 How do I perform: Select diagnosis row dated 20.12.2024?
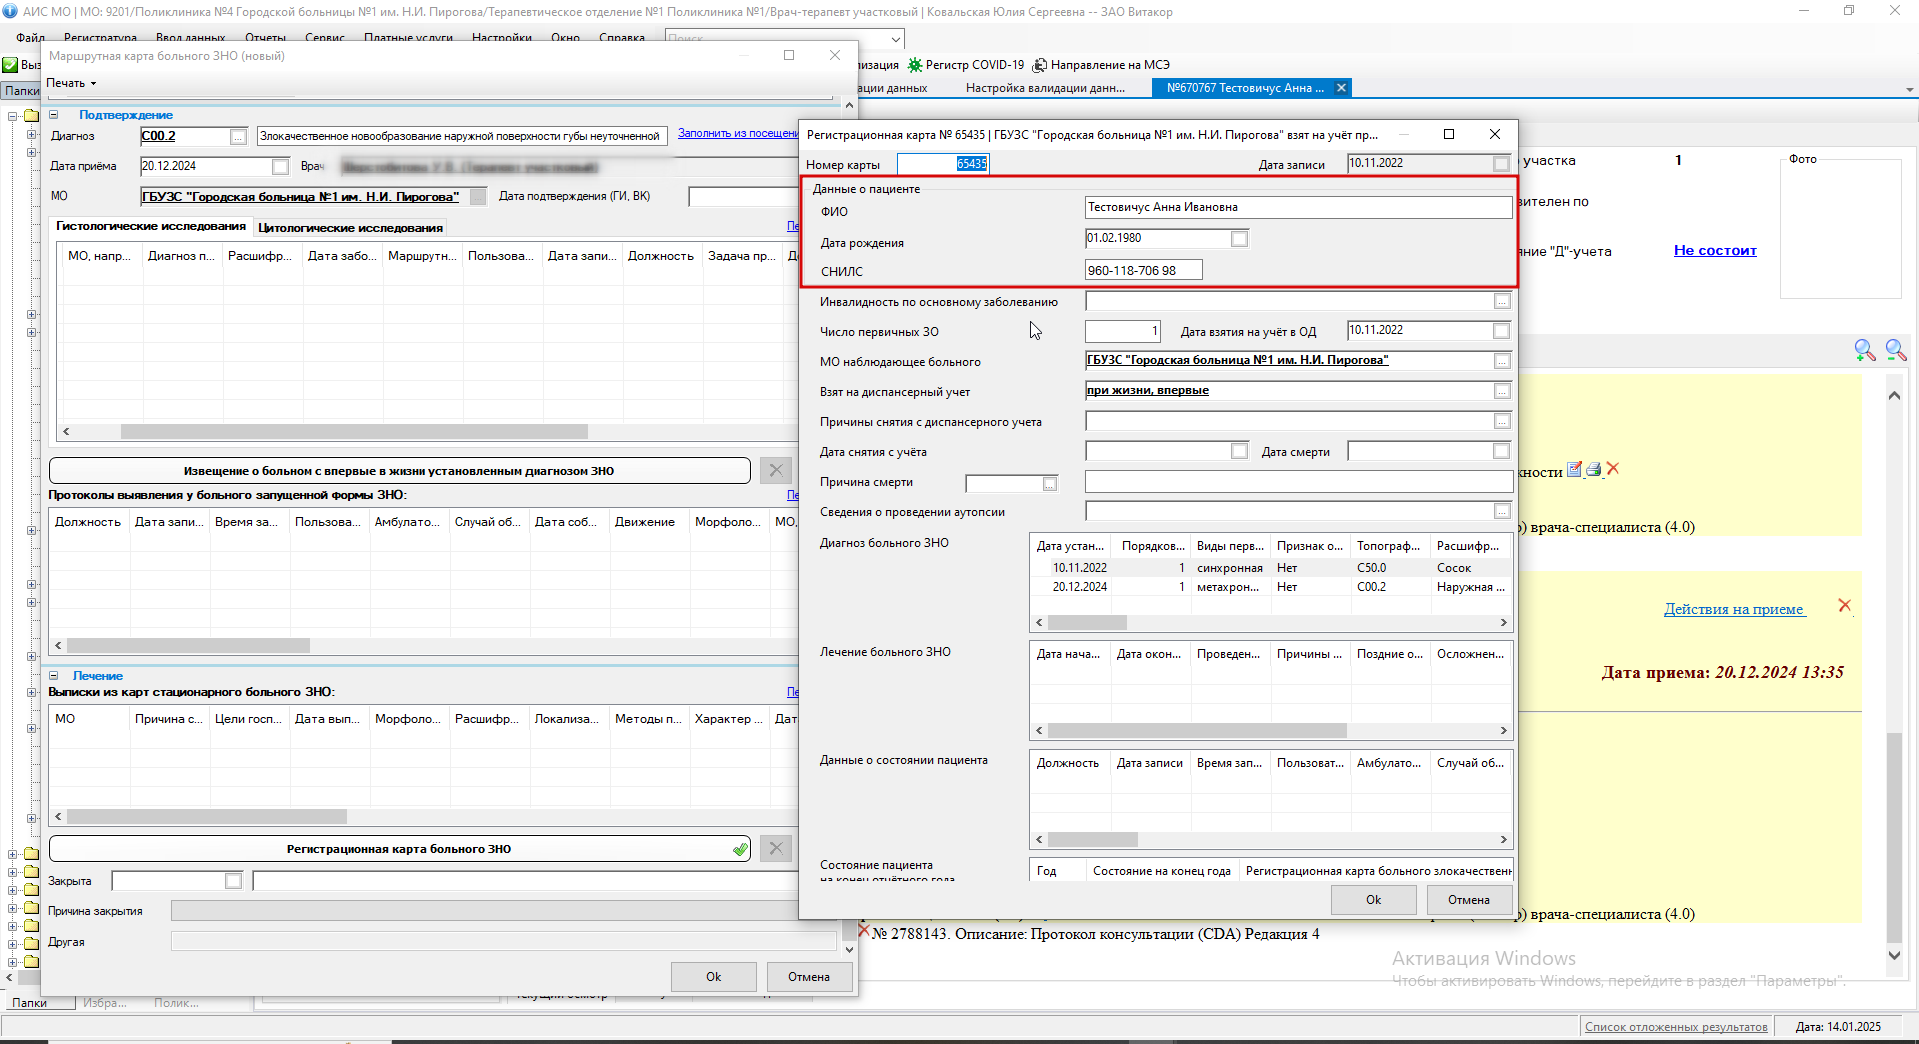click(x=1270, y=587)
